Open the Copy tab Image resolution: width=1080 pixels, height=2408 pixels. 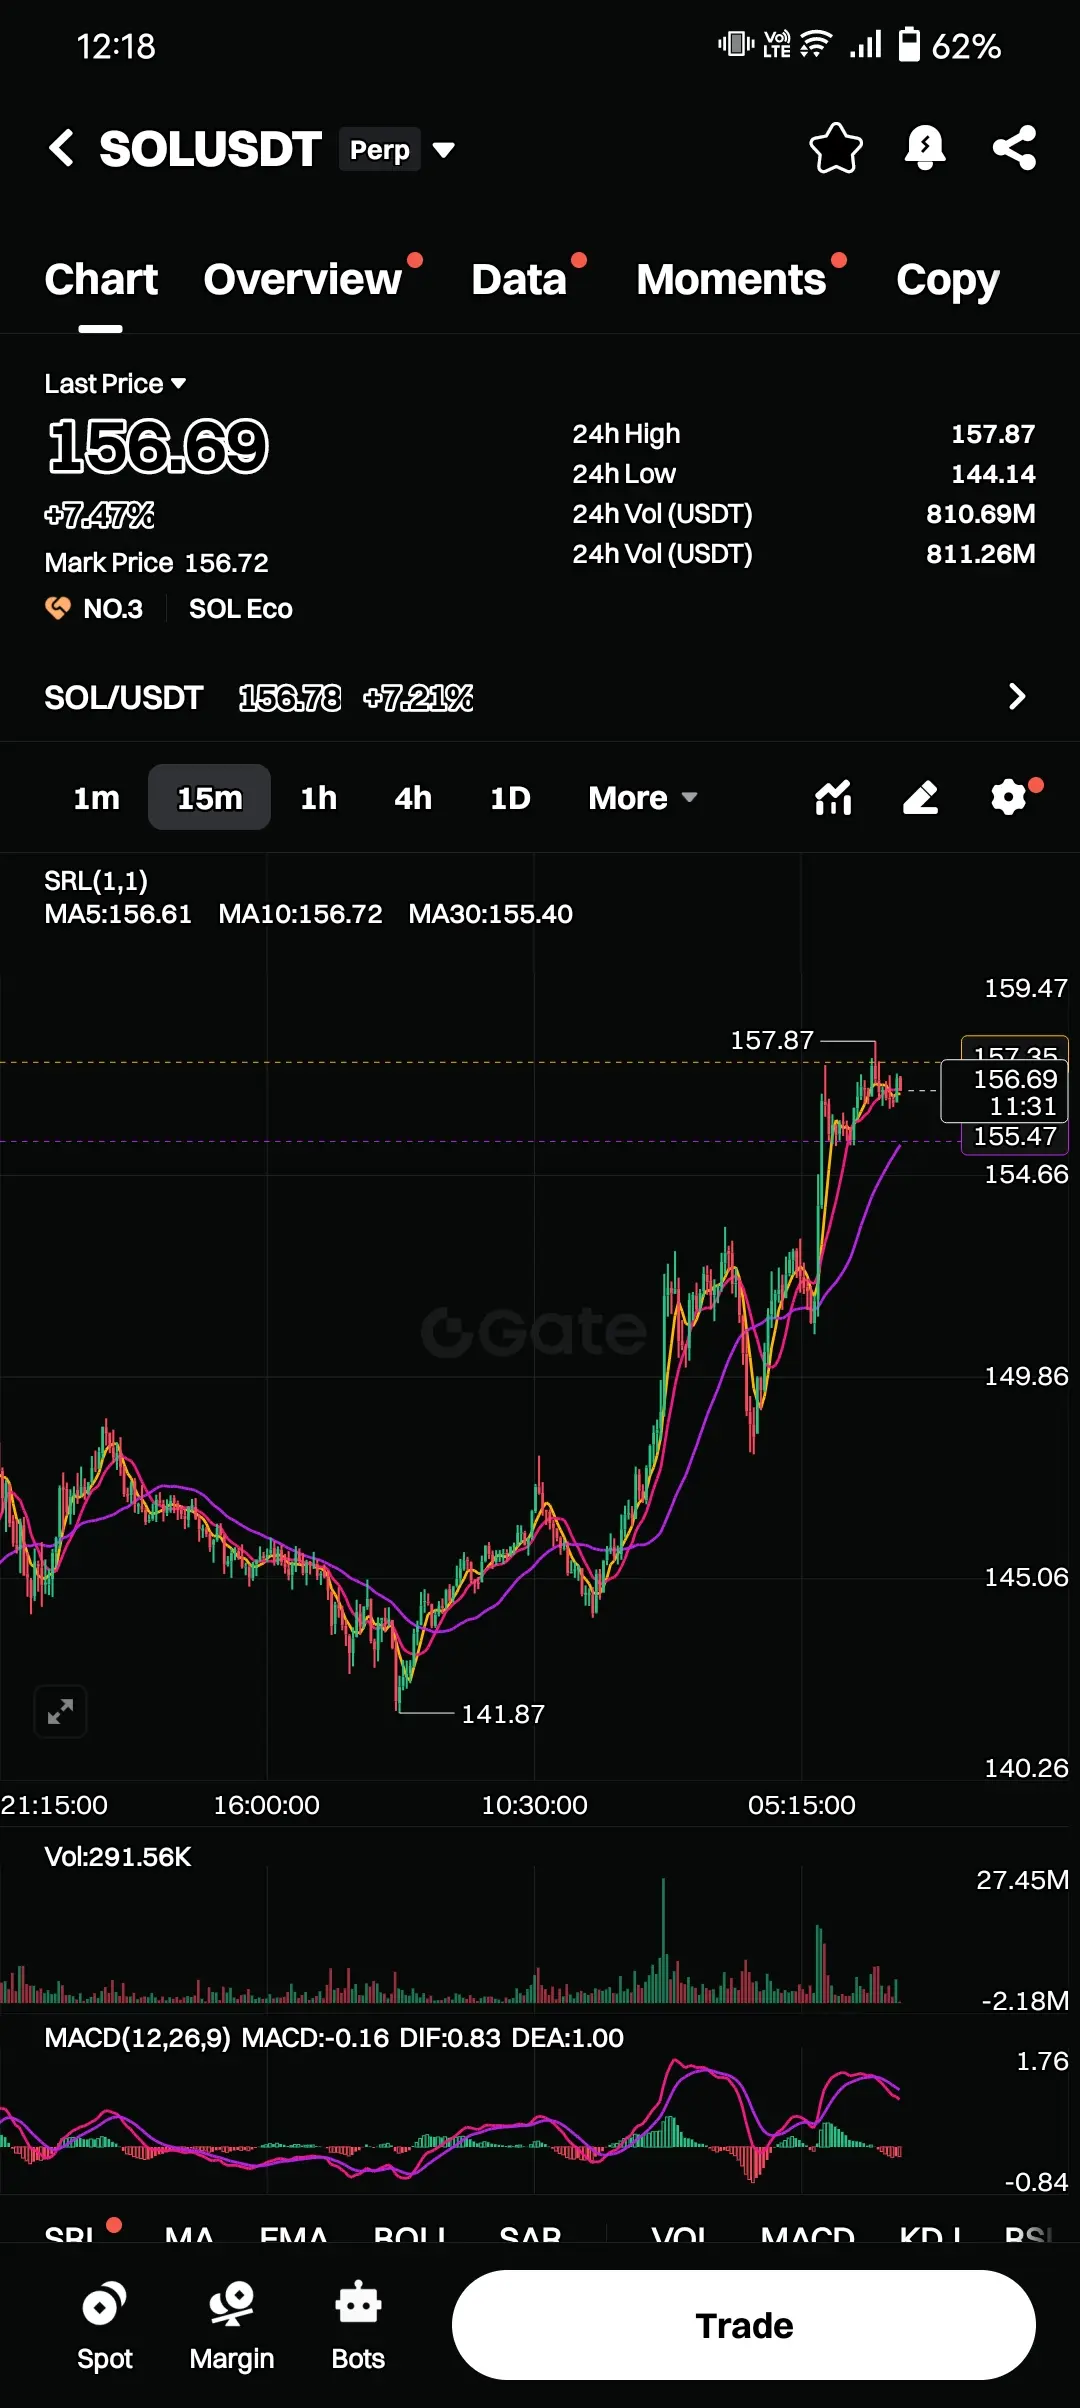point(947,280)
